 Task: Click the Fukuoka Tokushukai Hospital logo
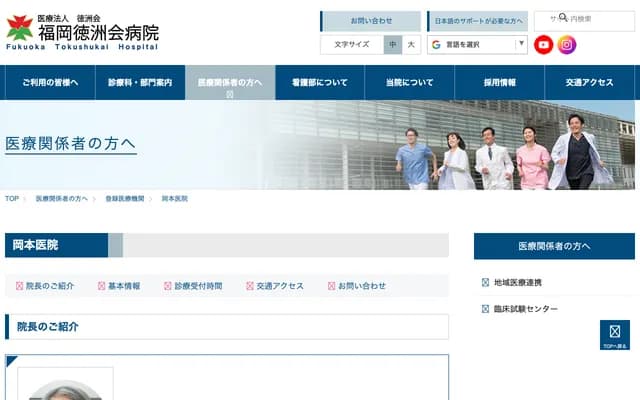[82, 32]
